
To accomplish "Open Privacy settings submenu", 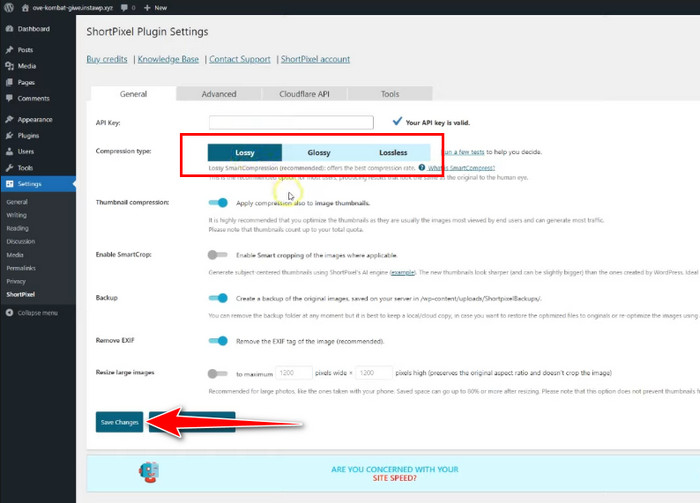I will 16,281.
